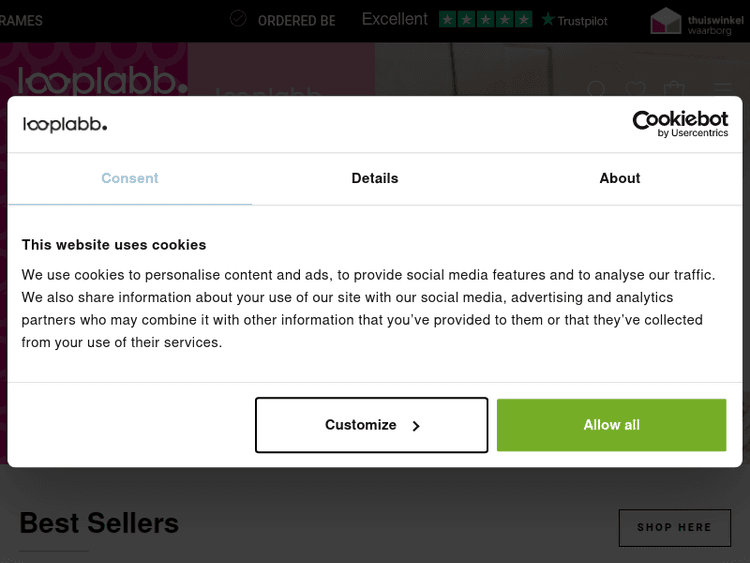This screenshot has width=750, height=563.
Task: Click the Trustpilot five-star rating
Action: click(486, 19)
